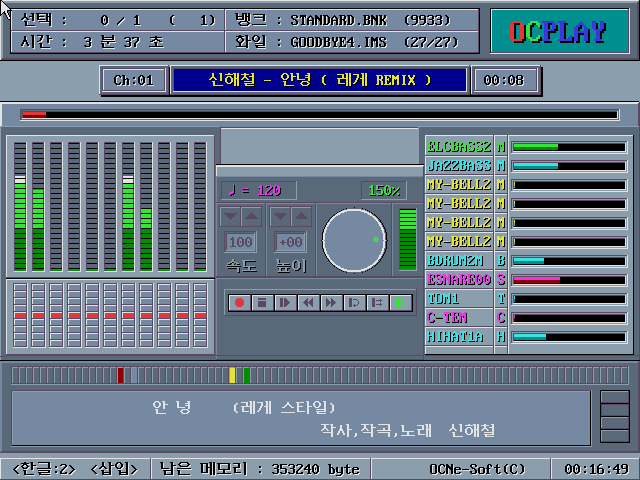Click the red marker in the position strip
This screenshot has height=480, width=640.
pos(120,375)
